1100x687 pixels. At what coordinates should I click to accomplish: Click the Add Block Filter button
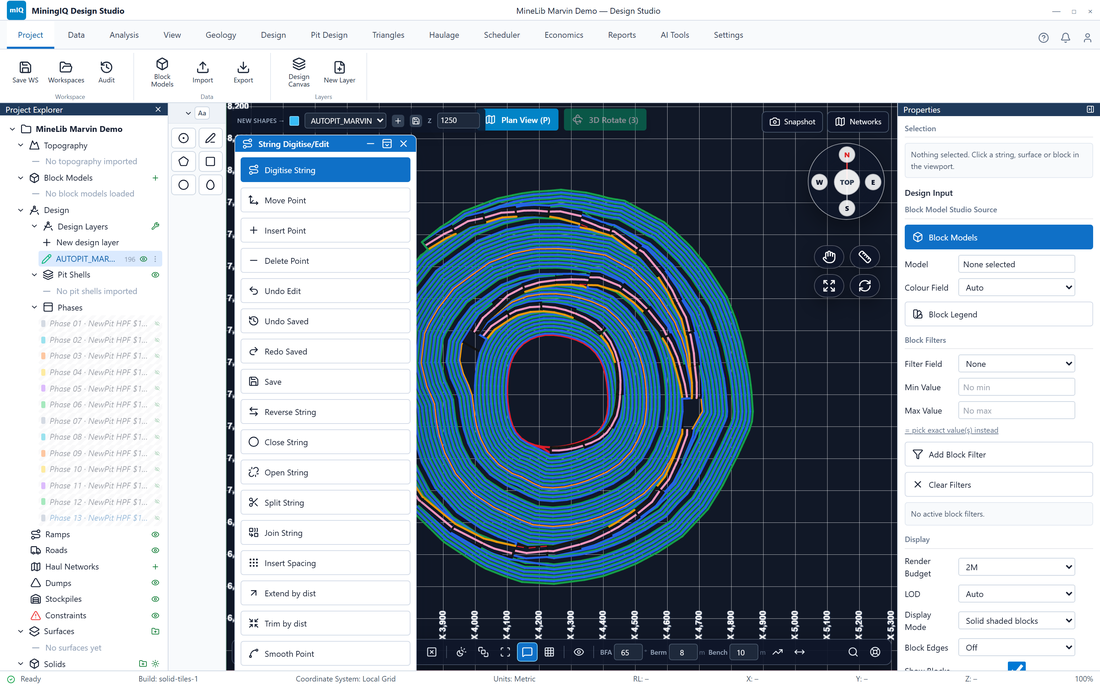(x=998, y=455)
